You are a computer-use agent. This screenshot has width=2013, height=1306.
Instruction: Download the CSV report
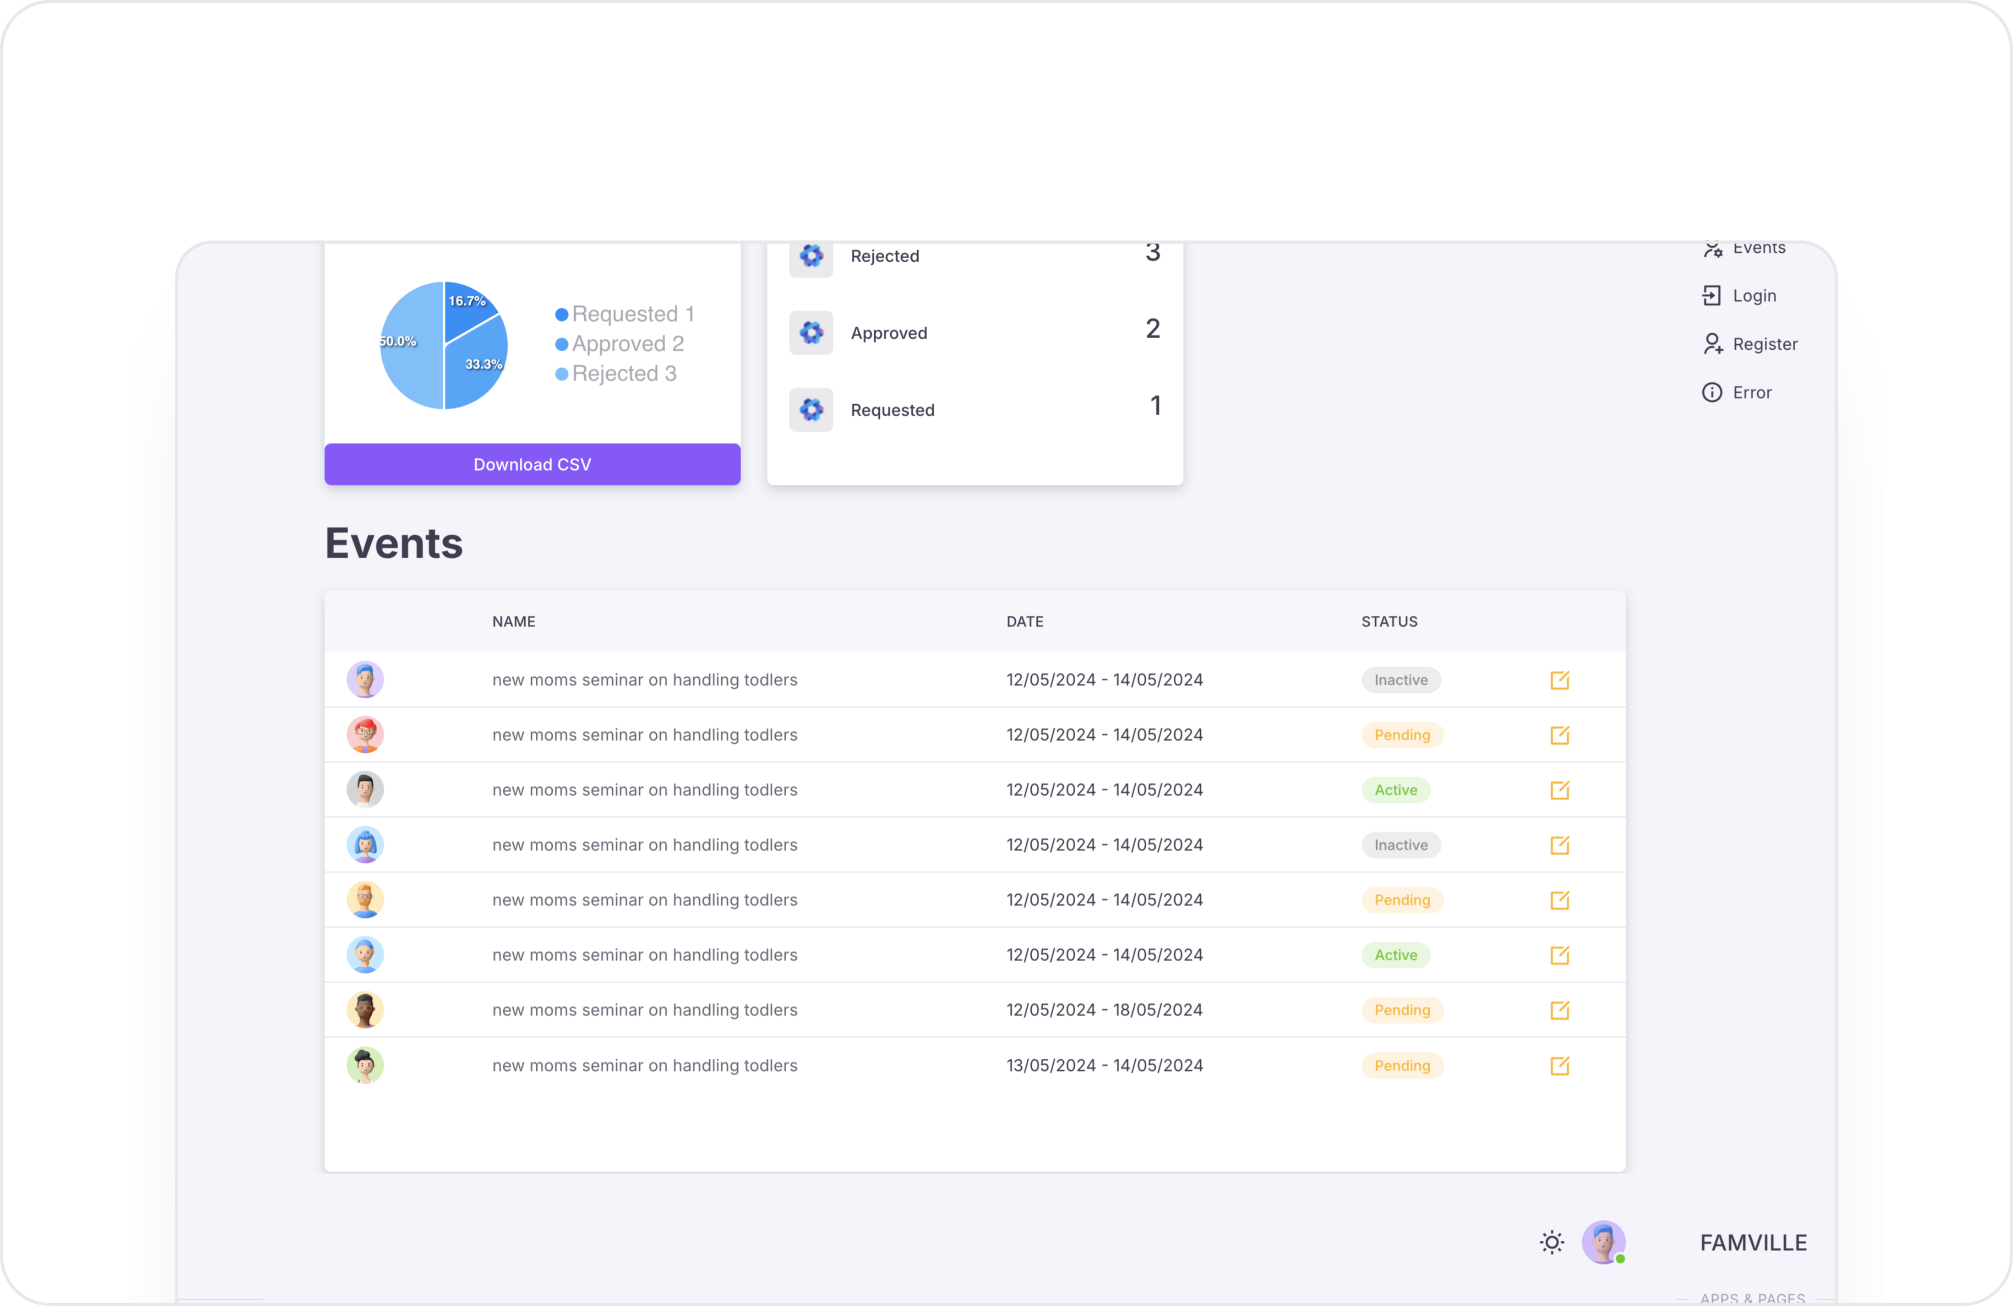click(532, 464)
